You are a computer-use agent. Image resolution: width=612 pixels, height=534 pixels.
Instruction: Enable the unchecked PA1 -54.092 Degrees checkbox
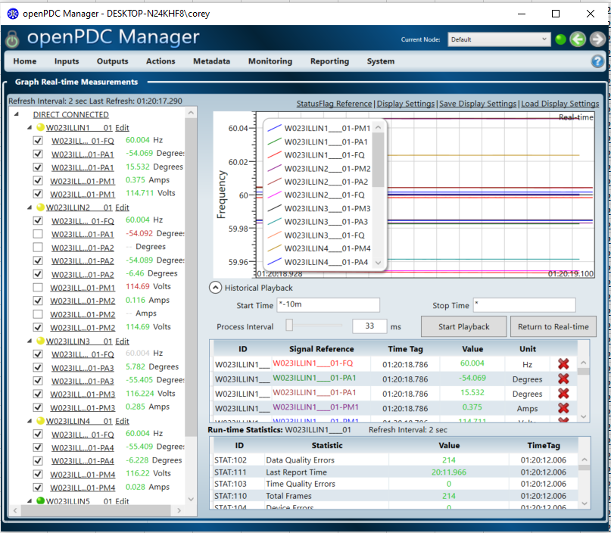pos(38,233)
